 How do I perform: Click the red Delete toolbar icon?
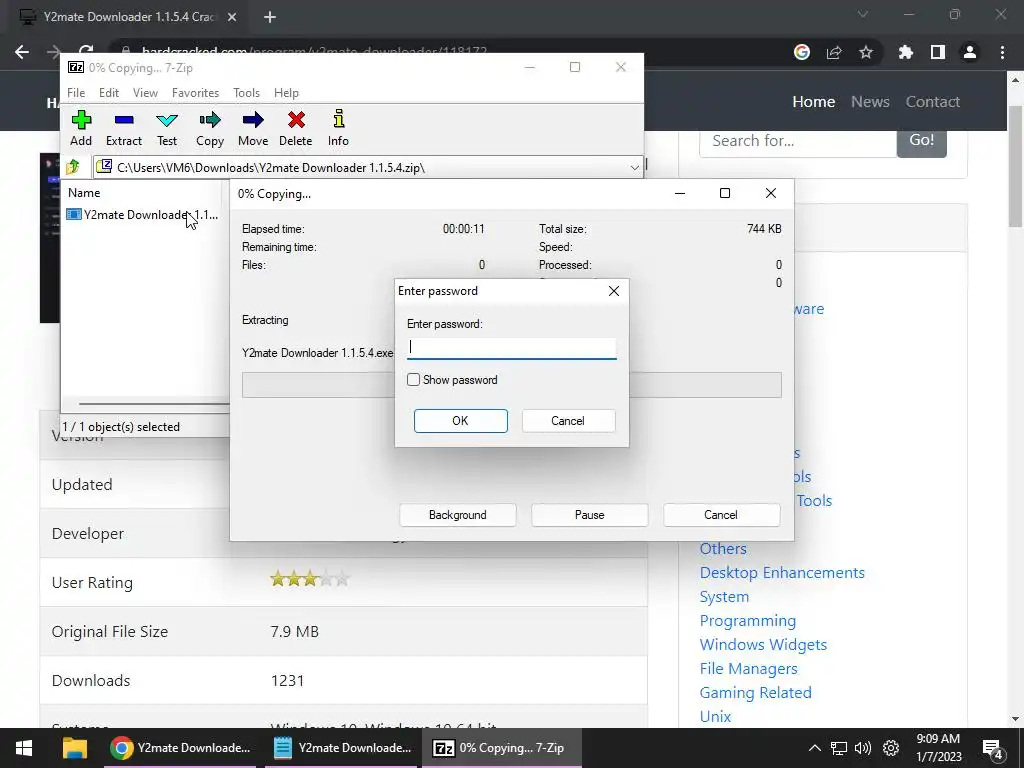point(296,128)
